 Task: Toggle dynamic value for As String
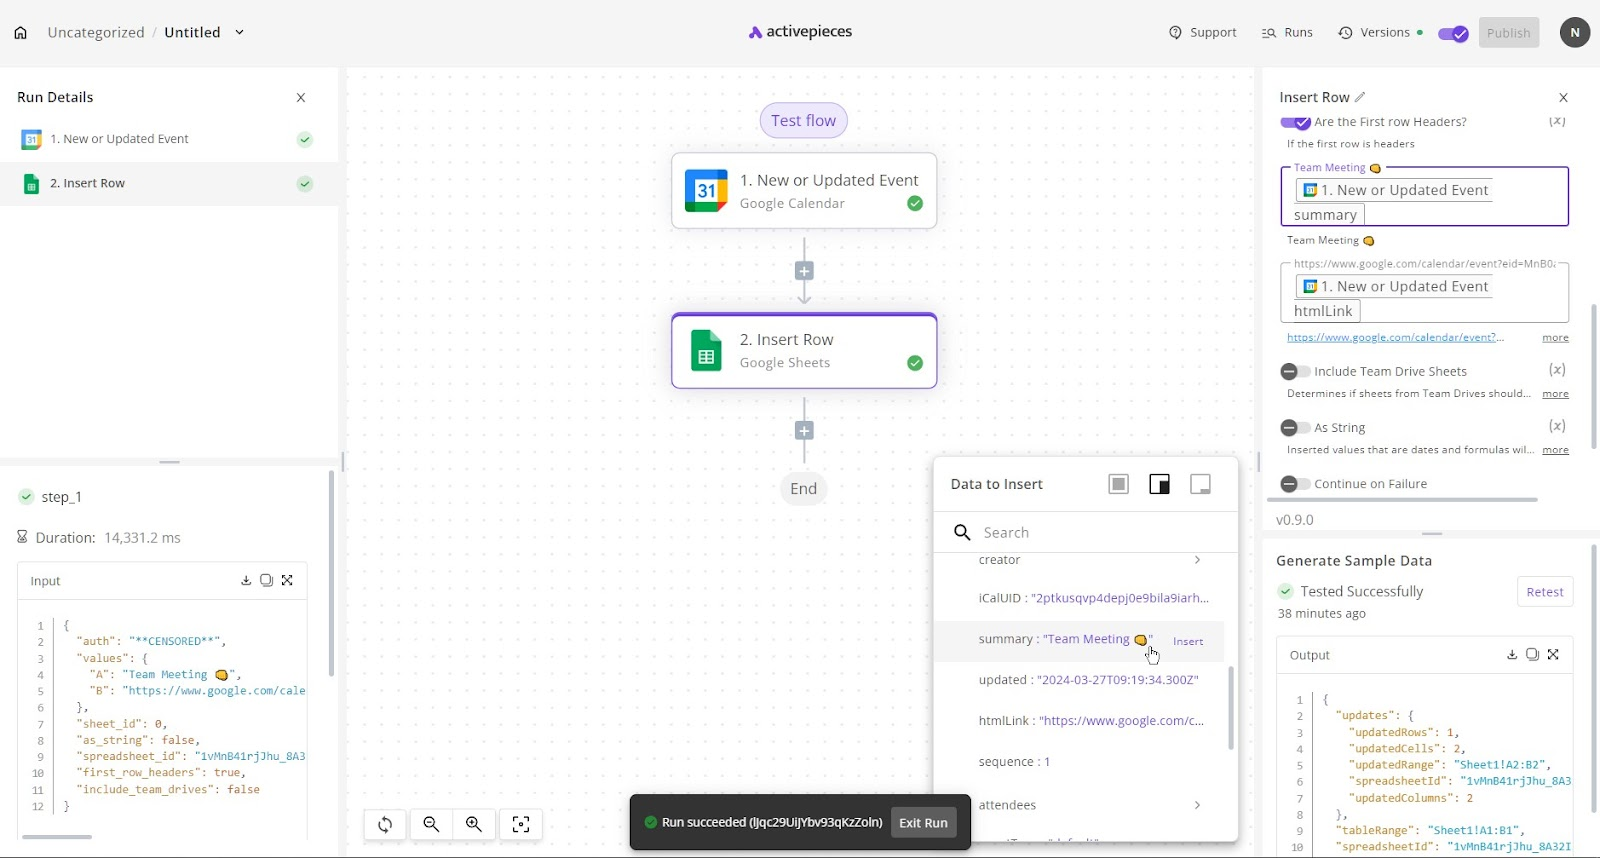click(x=1557, y=426)
